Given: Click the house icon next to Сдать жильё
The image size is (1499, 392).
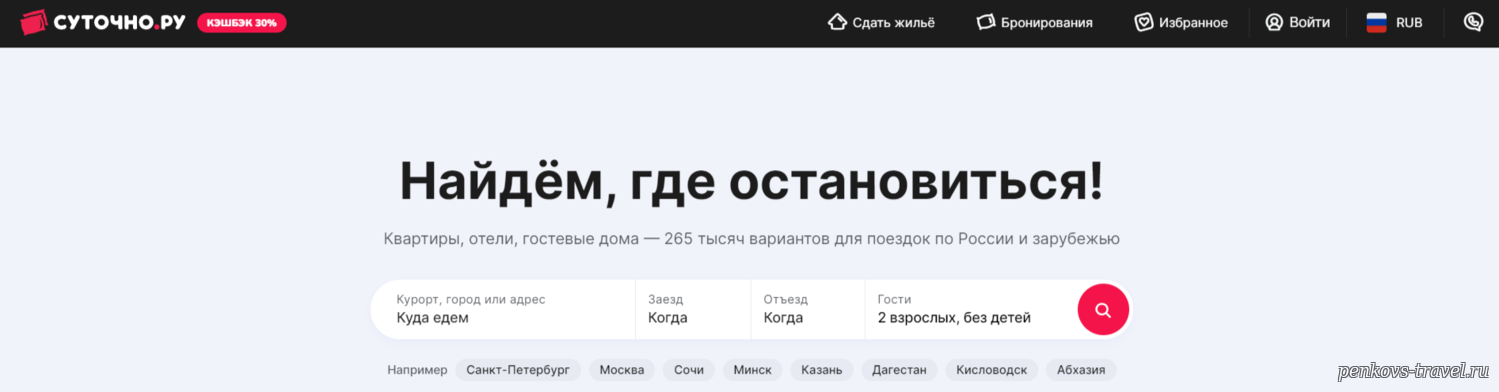Looking at the screenshot, I should (837, 22).
